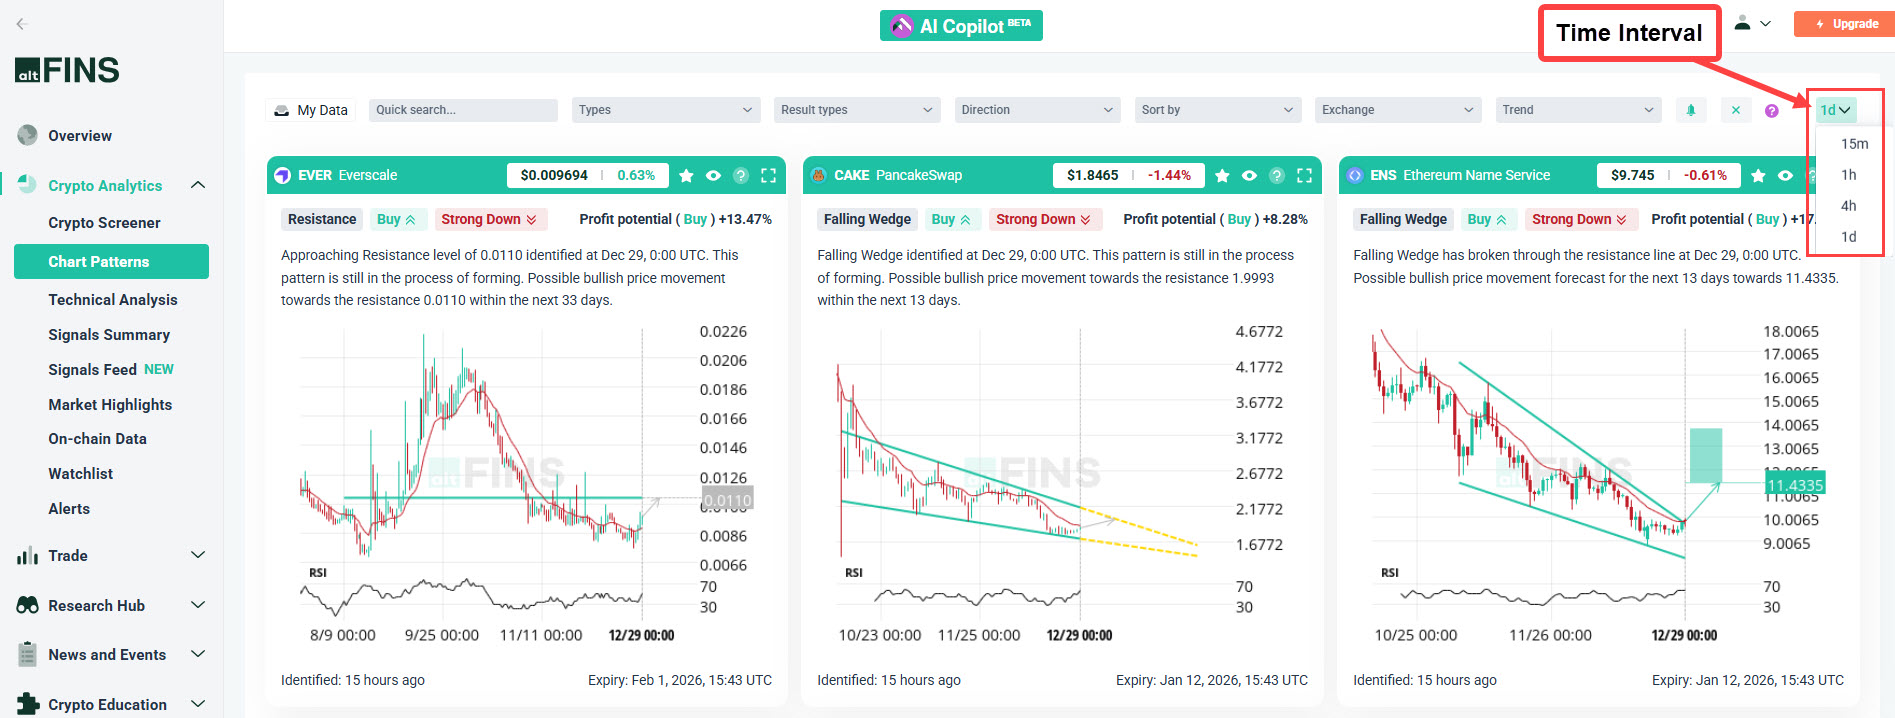The width and height of the screenshot is (1895, 718).
Task: Click Buy tag on ENS card
Action: (x=1487, y=219)
